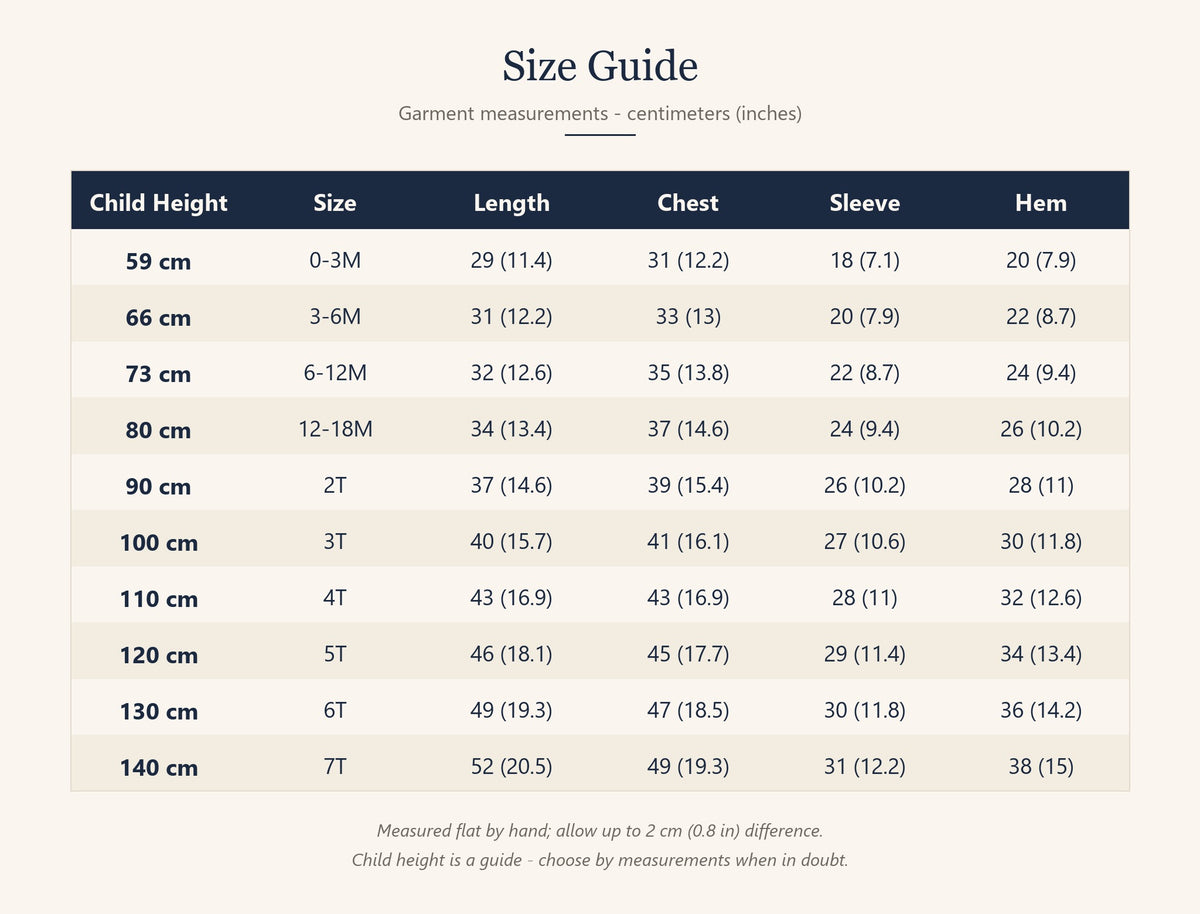Screen dimensions: 1200x914
Task: Click Chest value 31 (12.2) in 0-3M row
Action: point(688,260)
